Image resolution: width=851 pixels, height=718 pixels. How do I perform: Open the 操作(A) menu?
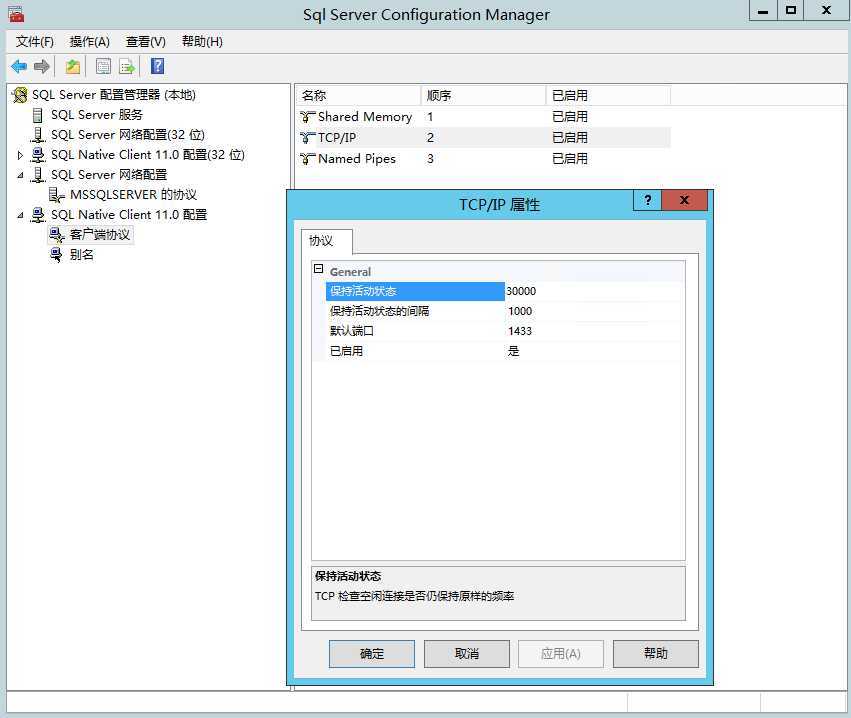(x=90, y=42)
